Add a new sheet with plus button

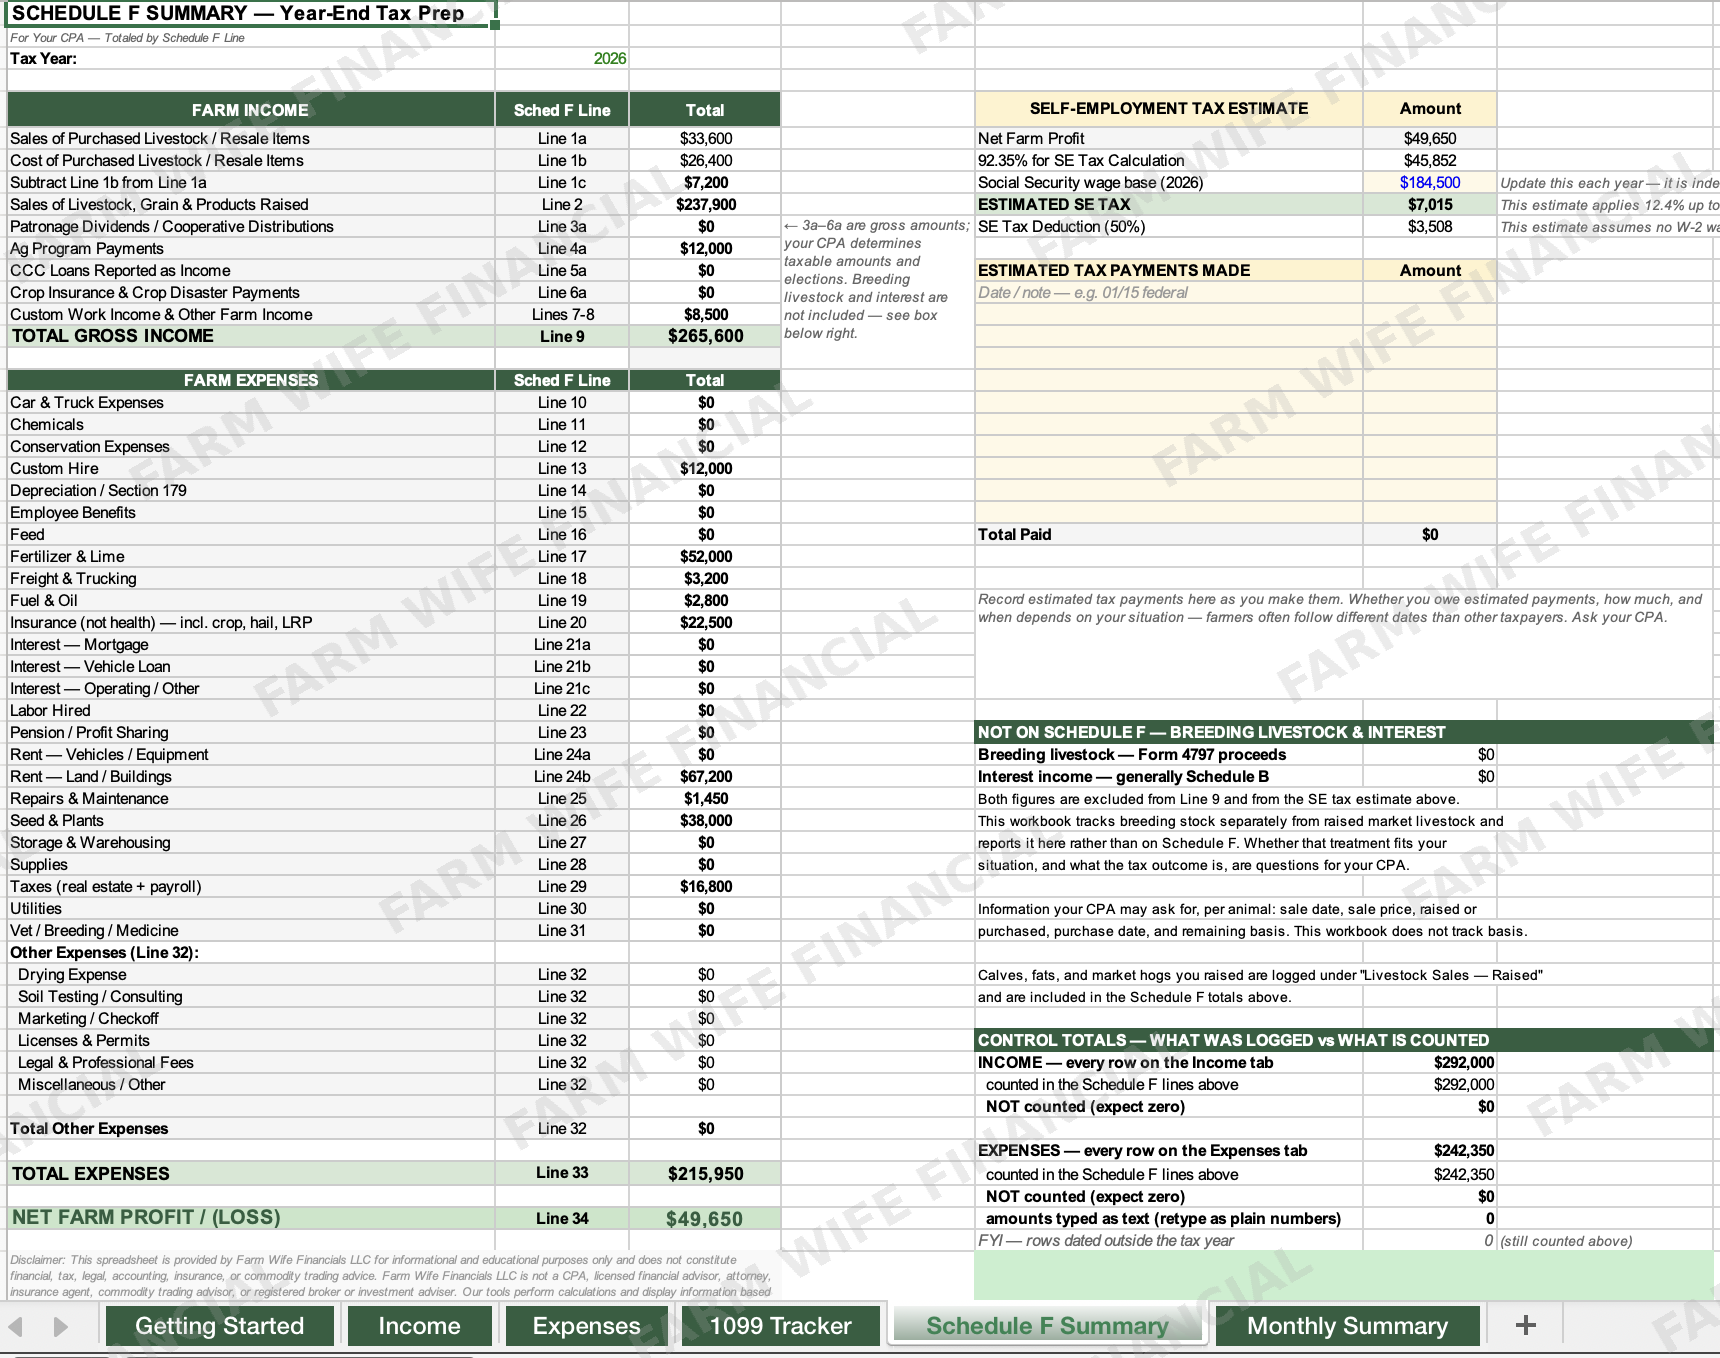pos(1525,1326)
